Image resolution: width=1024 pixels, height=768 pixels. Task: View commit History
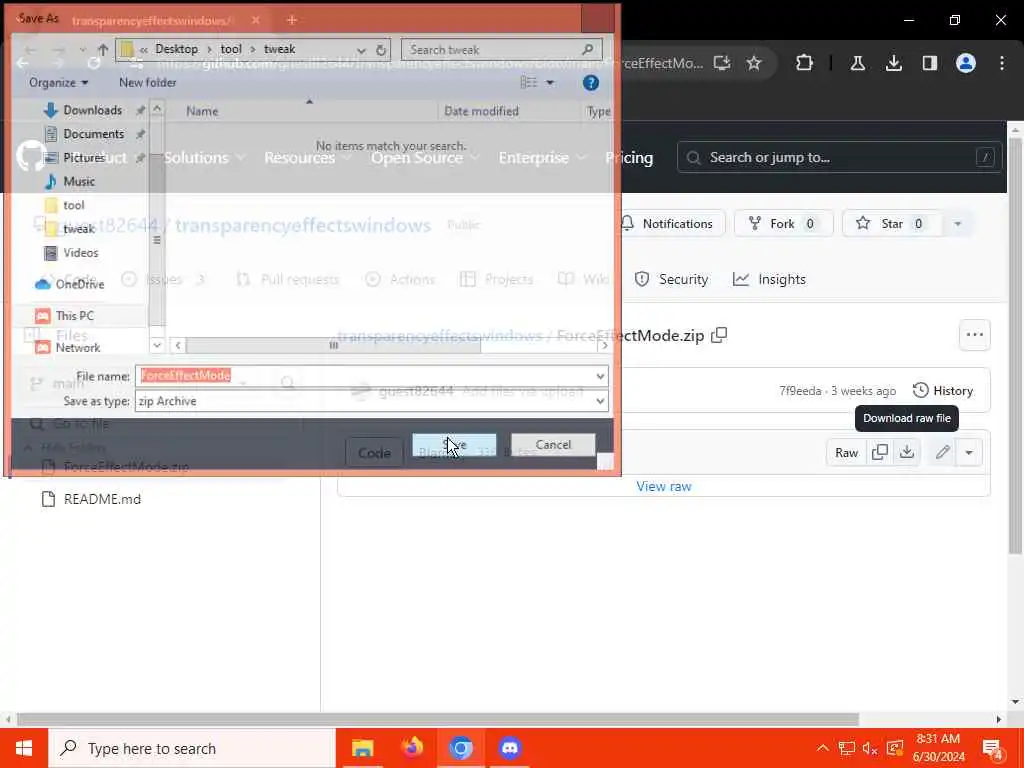(x=943, y=391)
